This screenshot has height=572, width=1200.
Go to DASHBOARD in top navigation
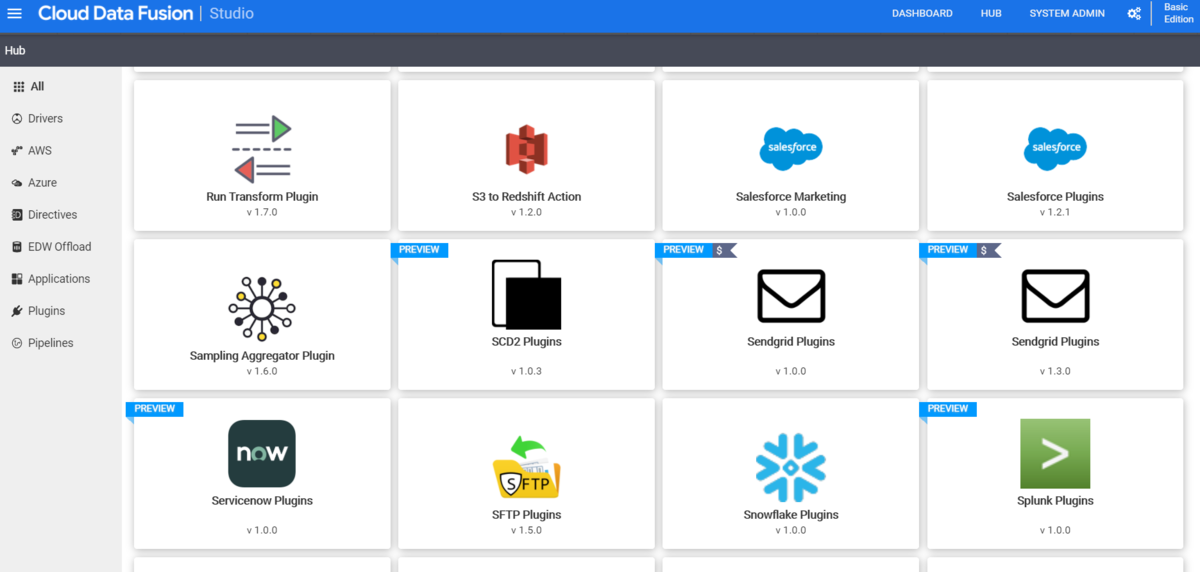(x=922, y=13)
